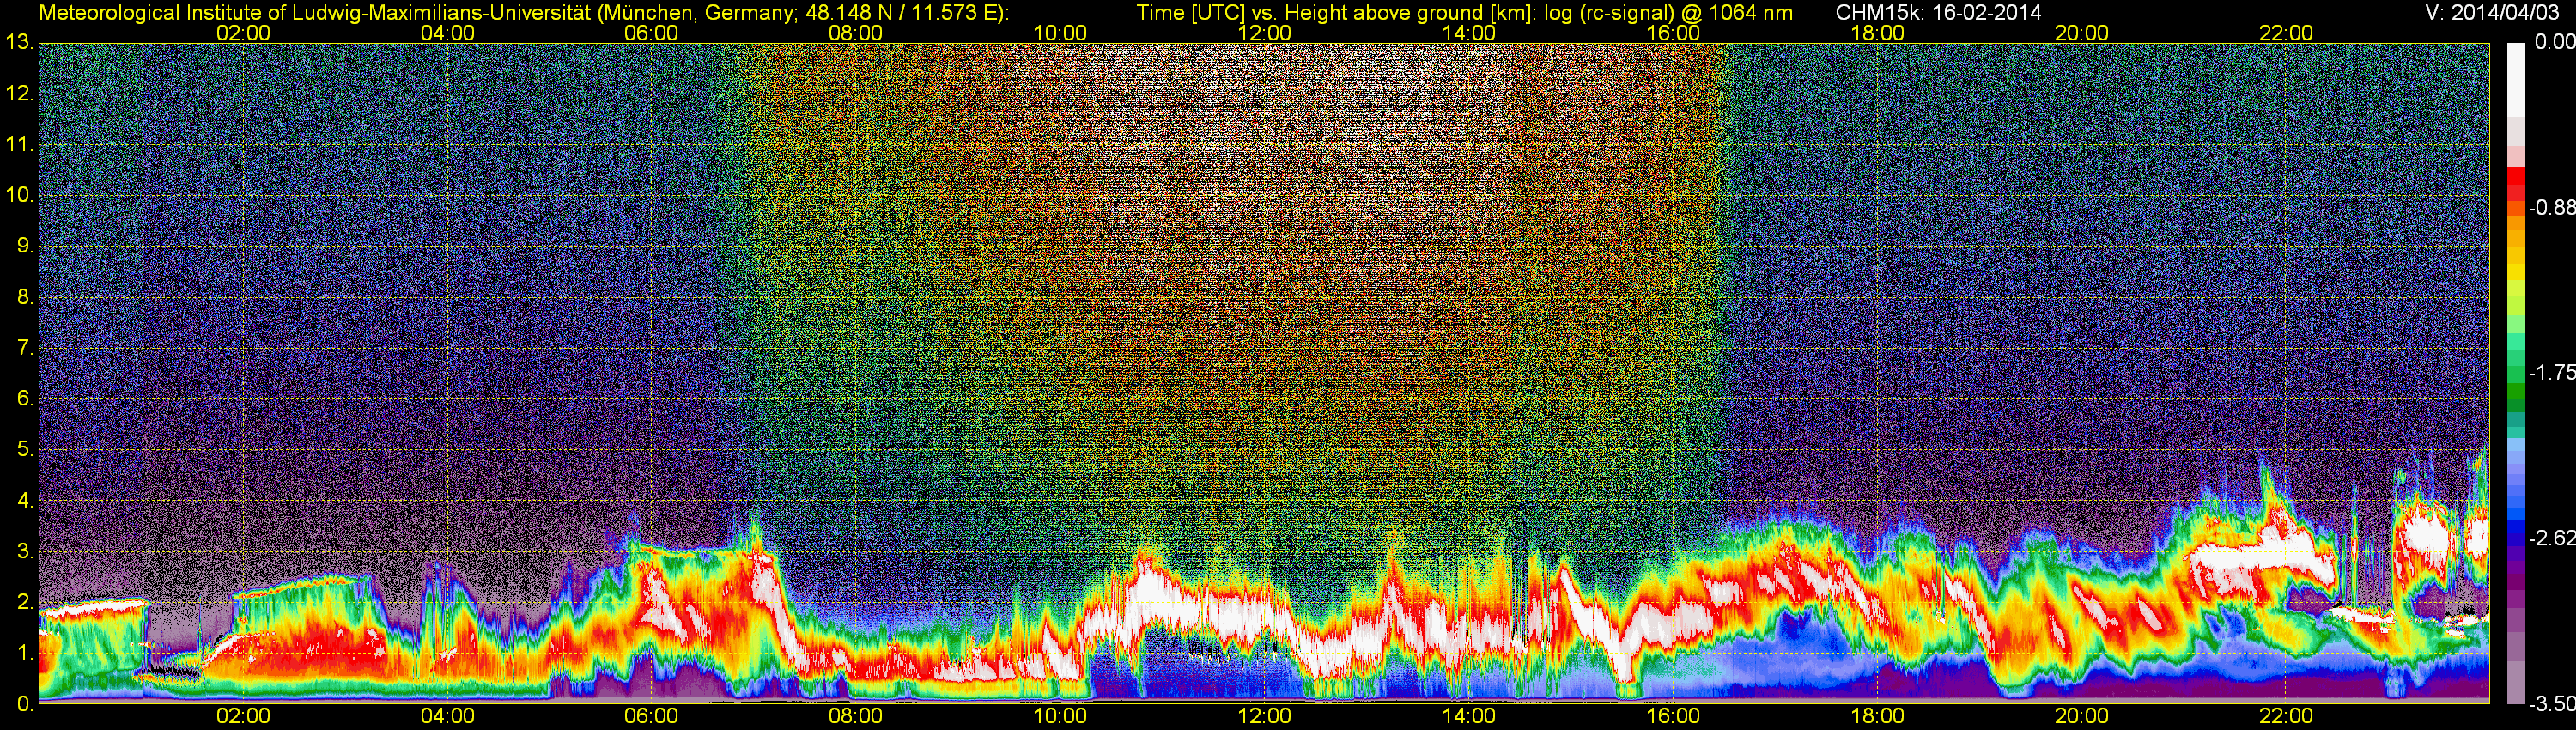This screenshot has height=730, width=2576.
Task: Select the 22:00 marker on bottom time axis
Action: point(2286,716)
